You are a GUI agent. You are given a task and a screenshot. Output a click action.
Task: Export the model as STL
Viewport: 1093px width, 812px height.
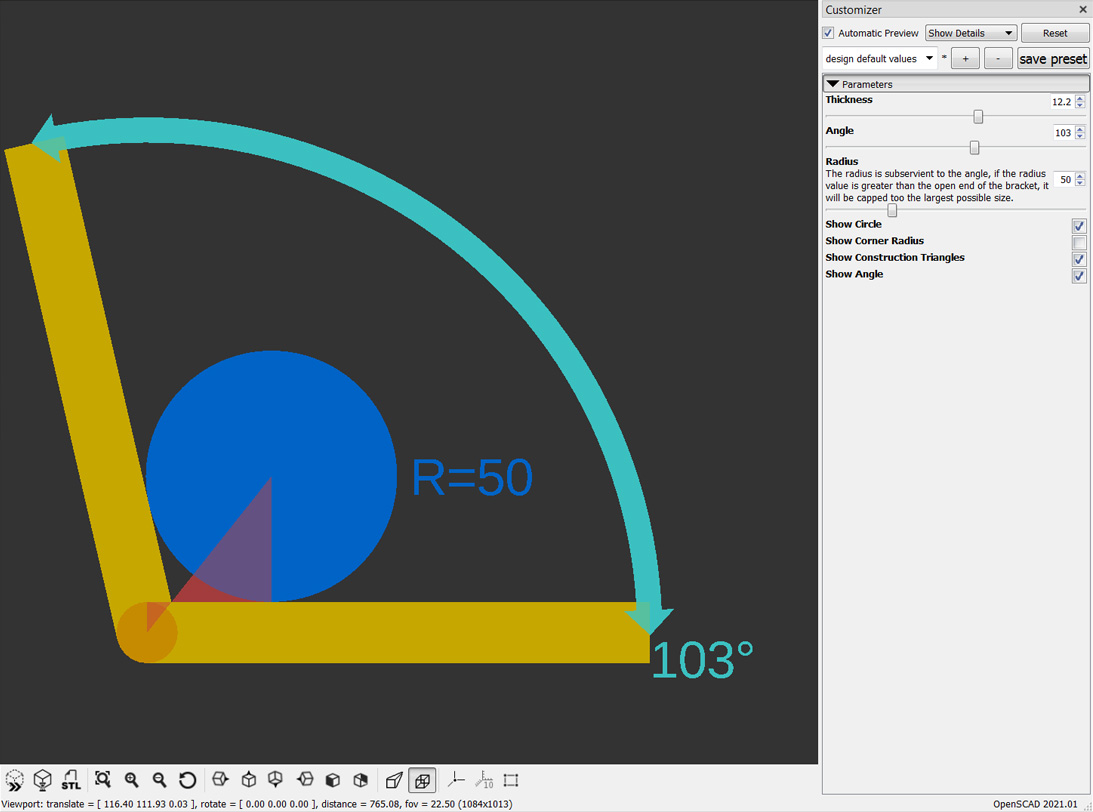[71, 780]
